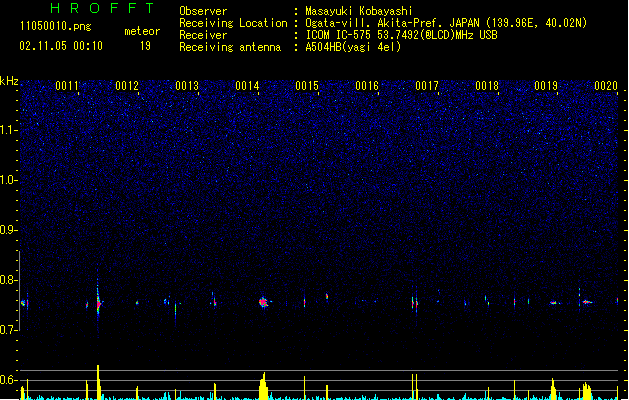This screenshot has height=400, width=629.
Task: Click the 1.1 kHz axis label
Action: click(x=8, y=130)
